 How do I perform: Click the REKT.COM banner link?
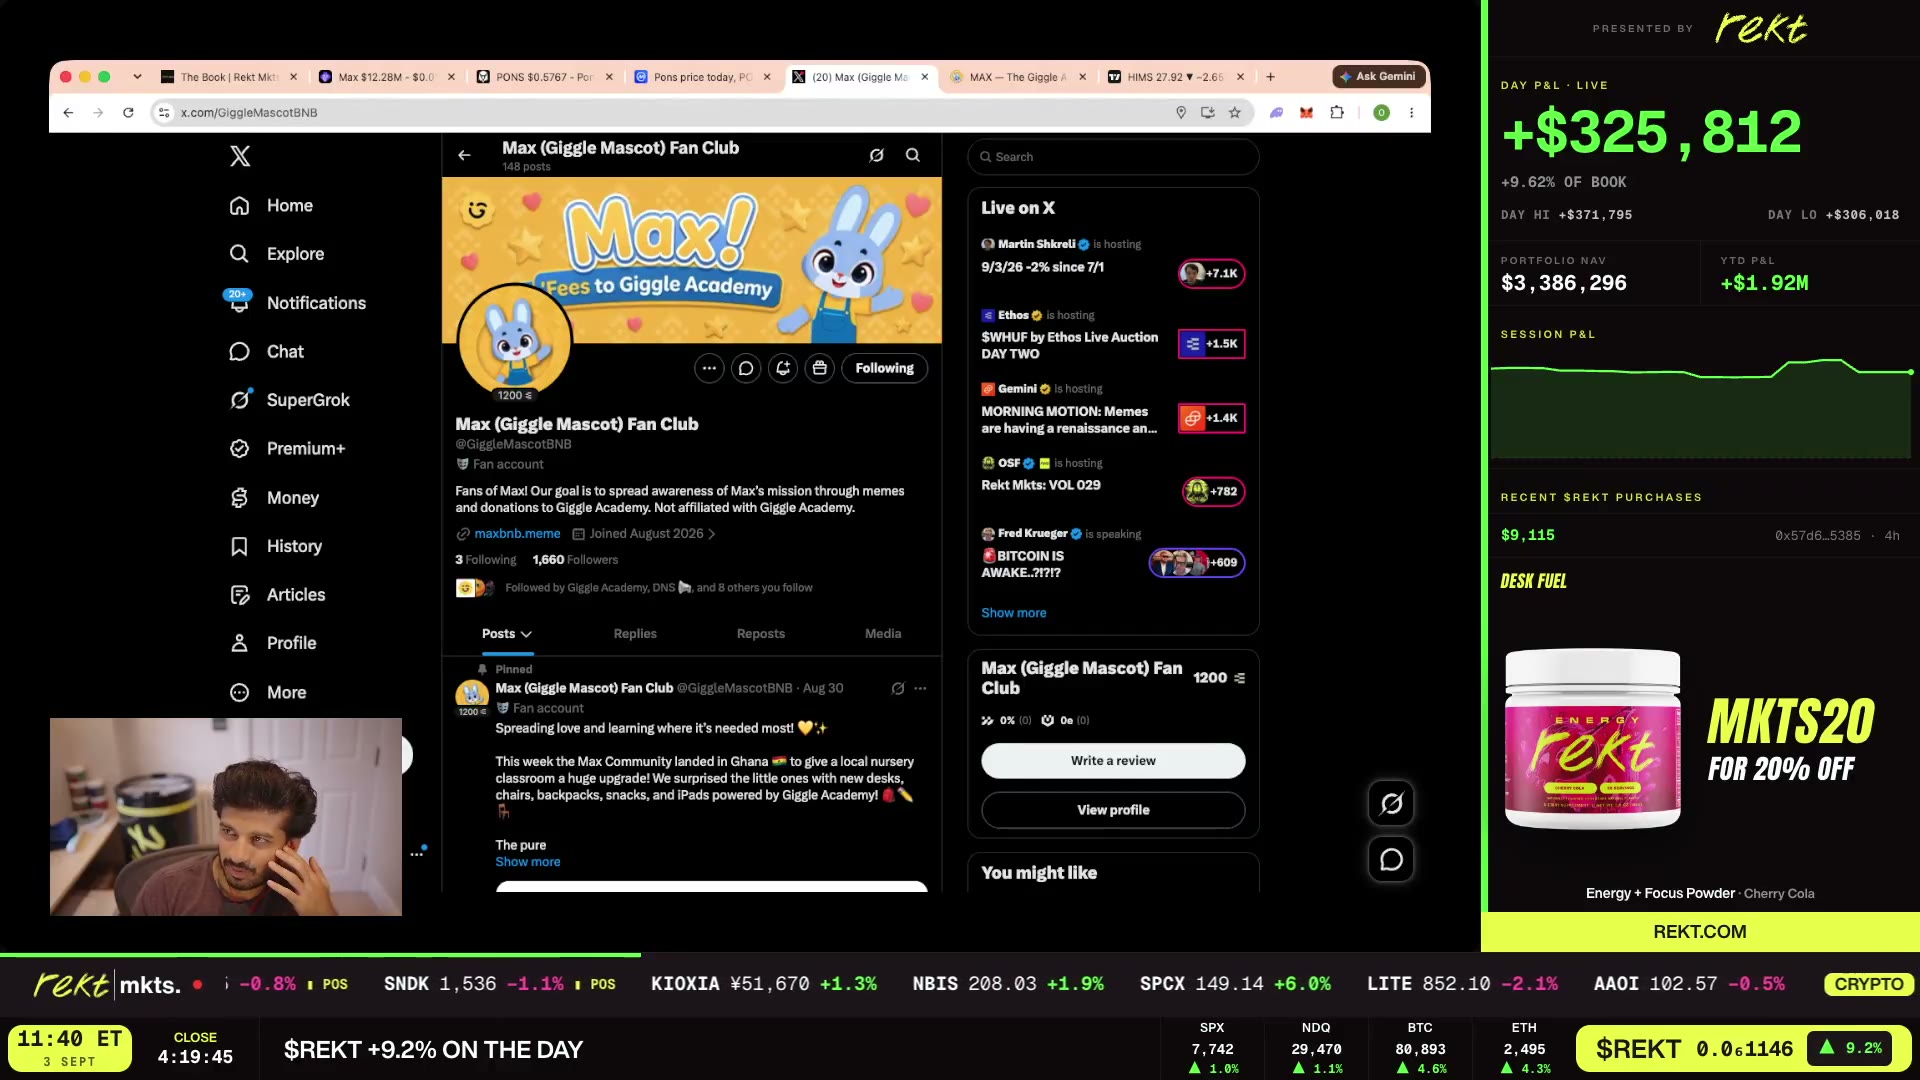1700,932
